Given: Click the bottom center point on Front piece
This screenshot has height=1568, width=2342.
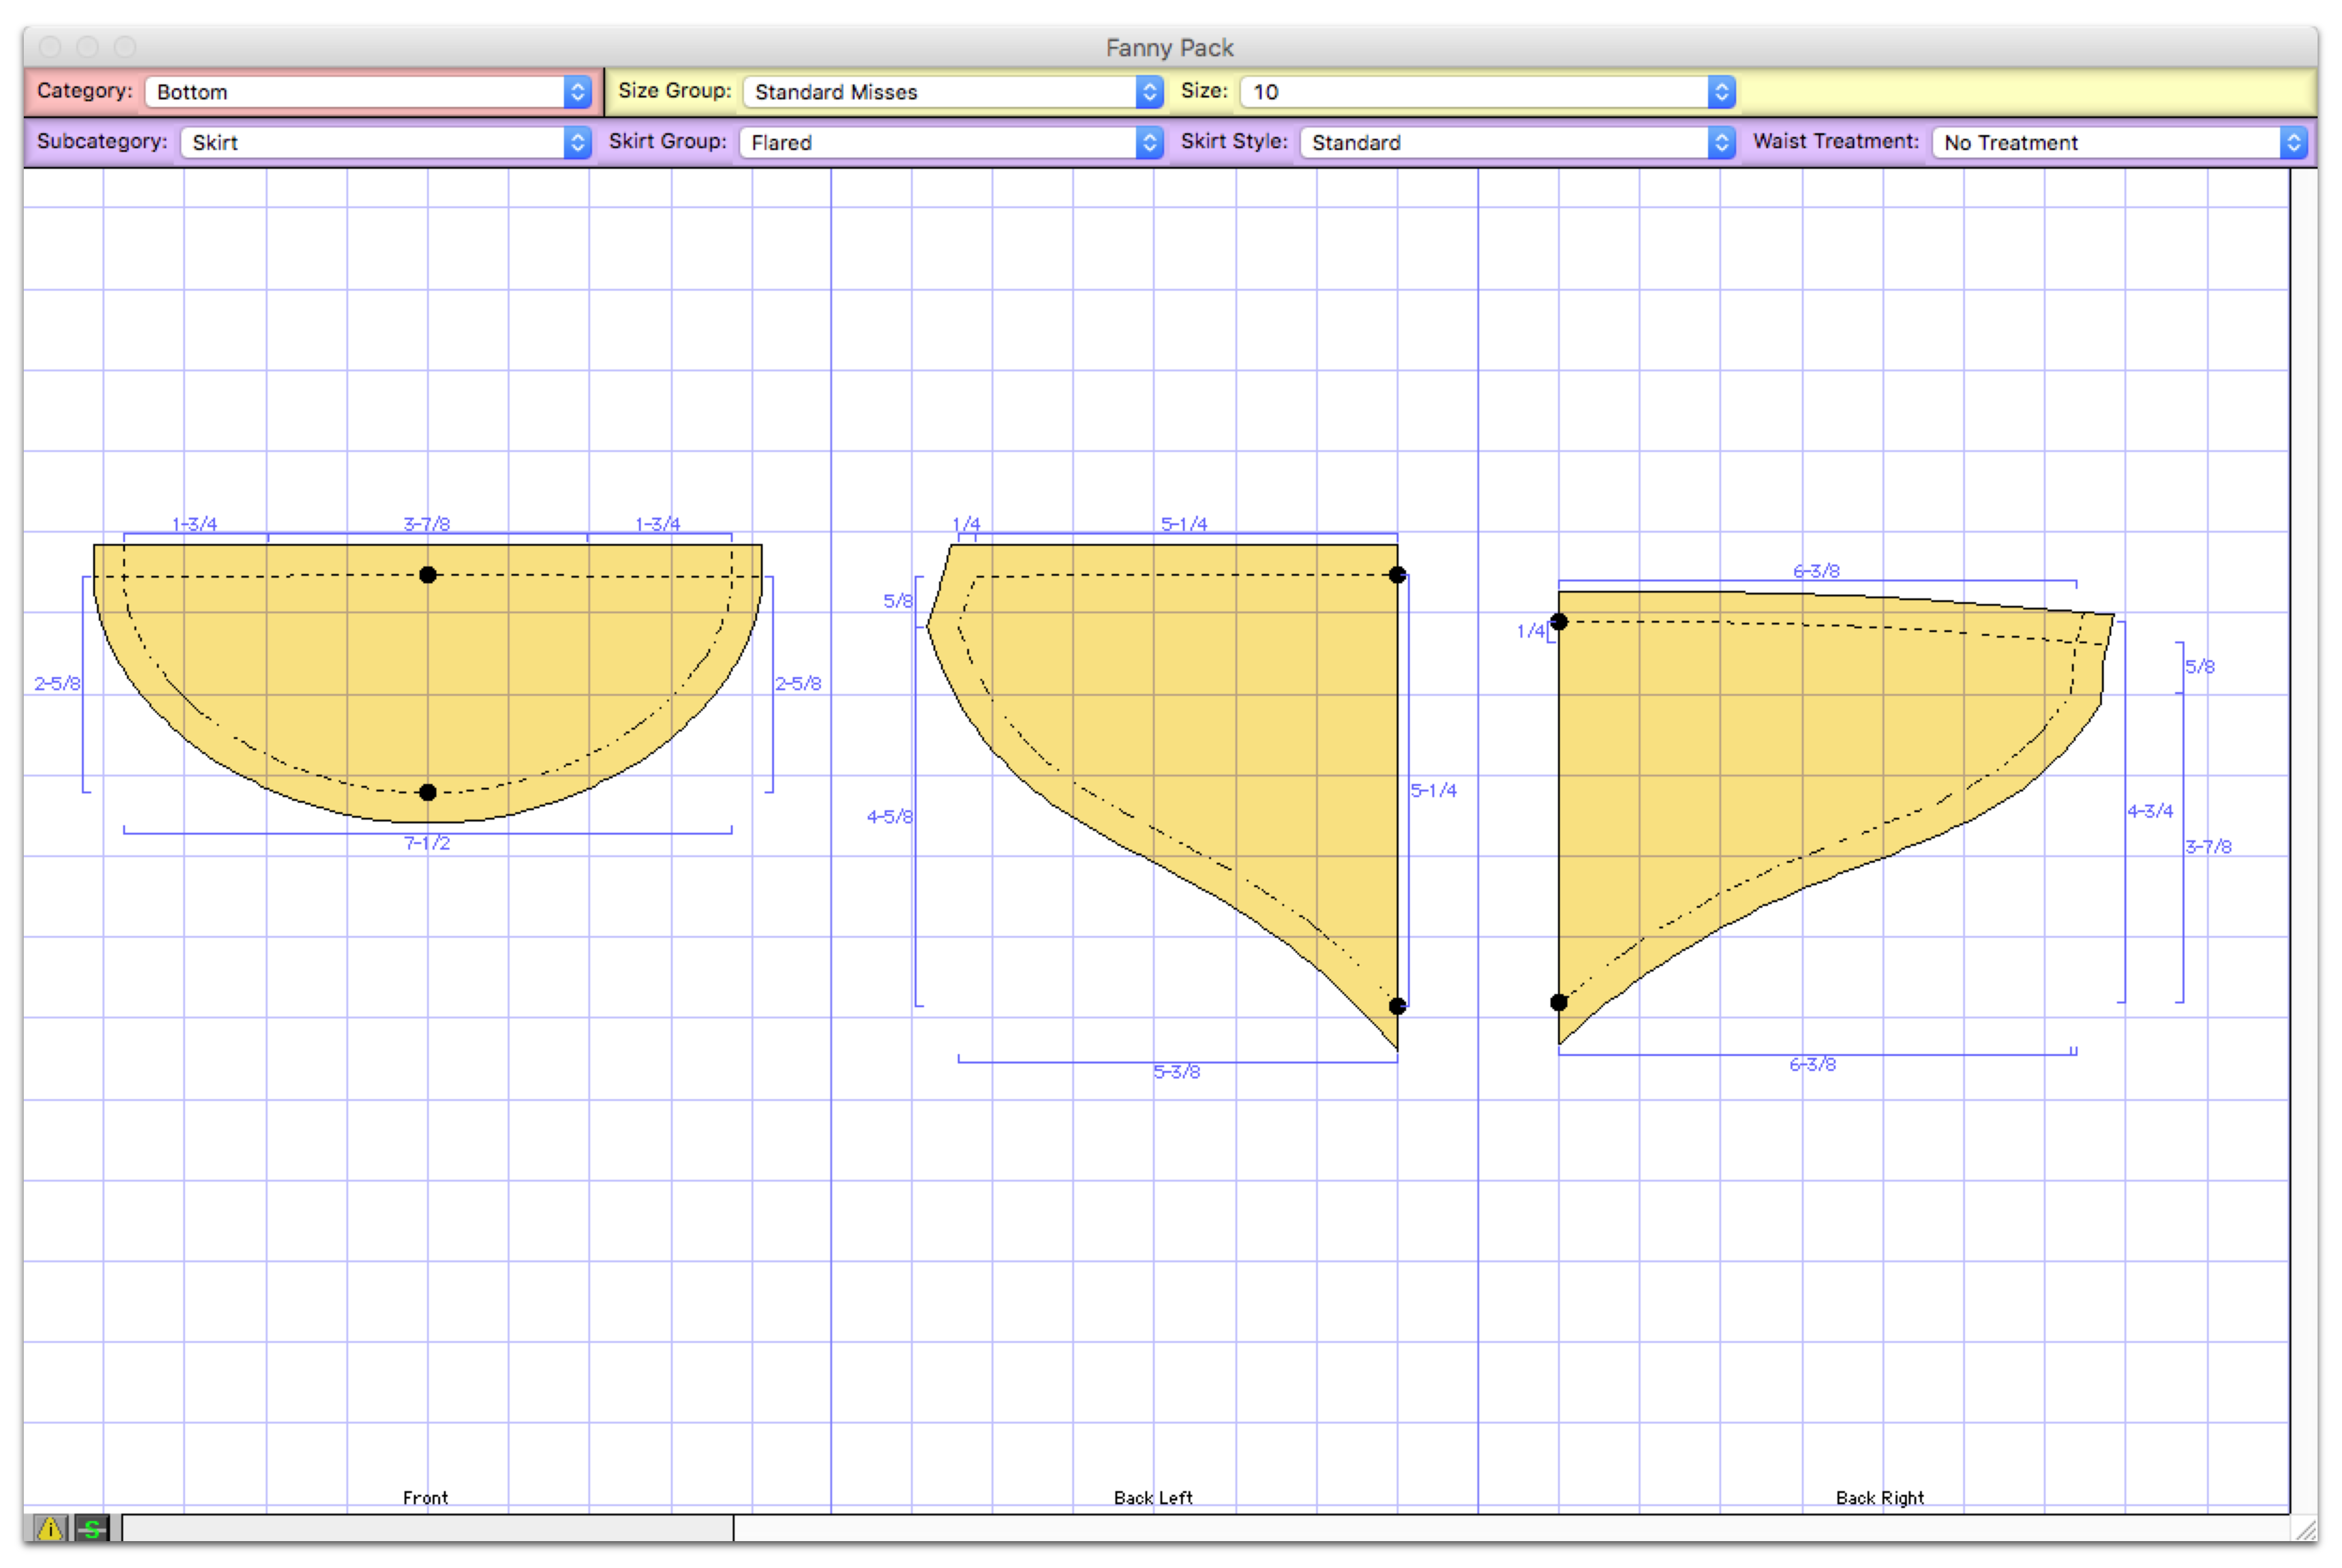Looking at the screenshot, I should coord(428,793).
